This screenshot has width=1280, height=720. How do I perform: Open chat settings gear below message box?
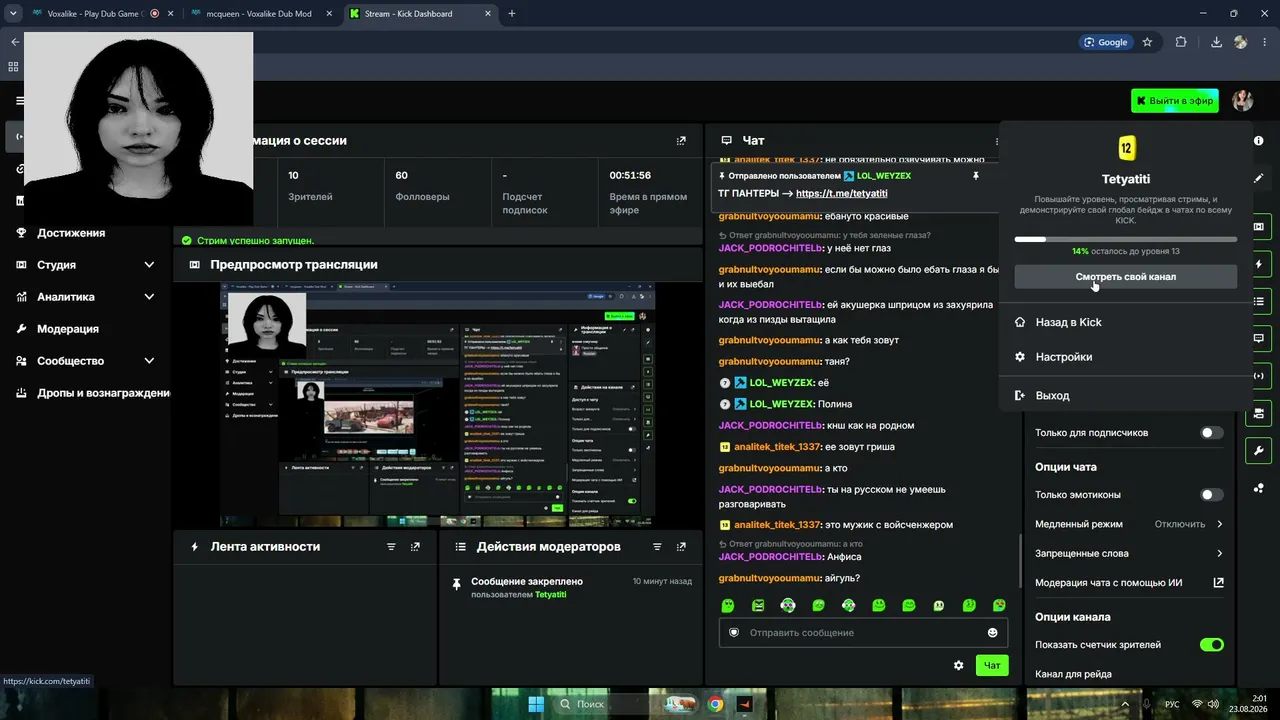958,665
